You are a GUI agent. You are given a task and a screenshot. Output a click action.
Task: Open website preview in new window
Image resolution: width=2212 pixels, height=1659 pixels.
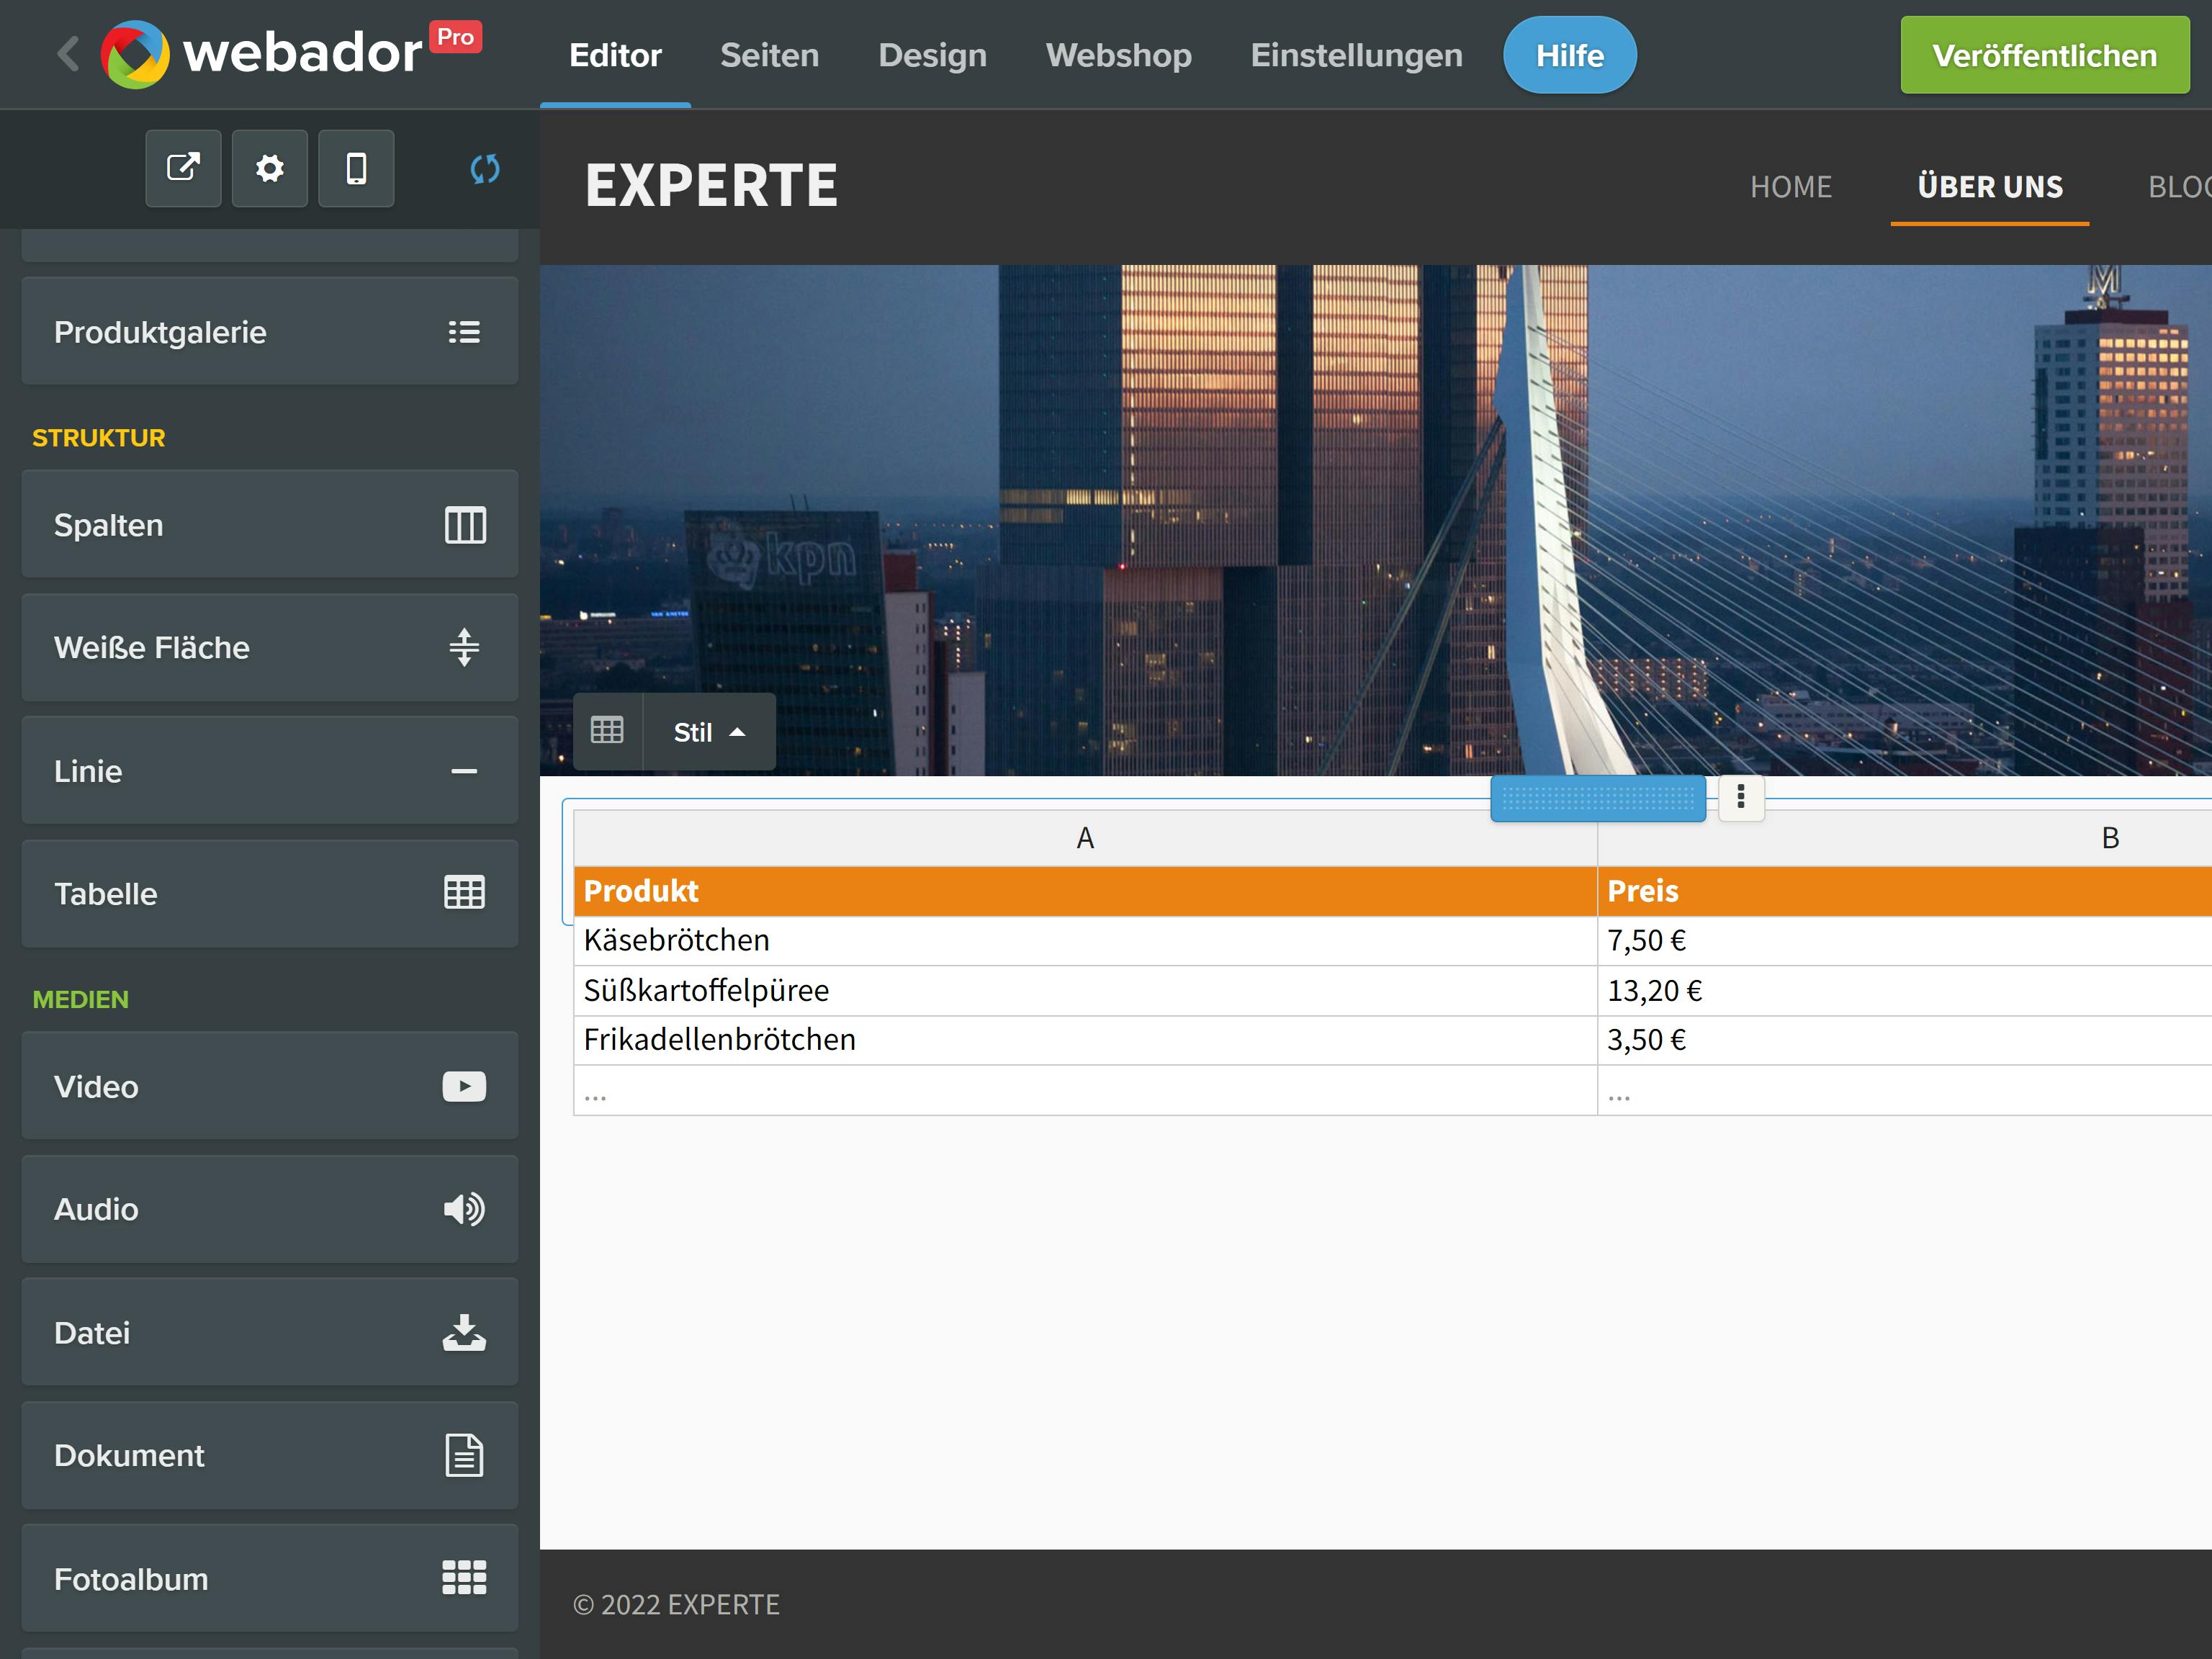click(x=183, y=168)
